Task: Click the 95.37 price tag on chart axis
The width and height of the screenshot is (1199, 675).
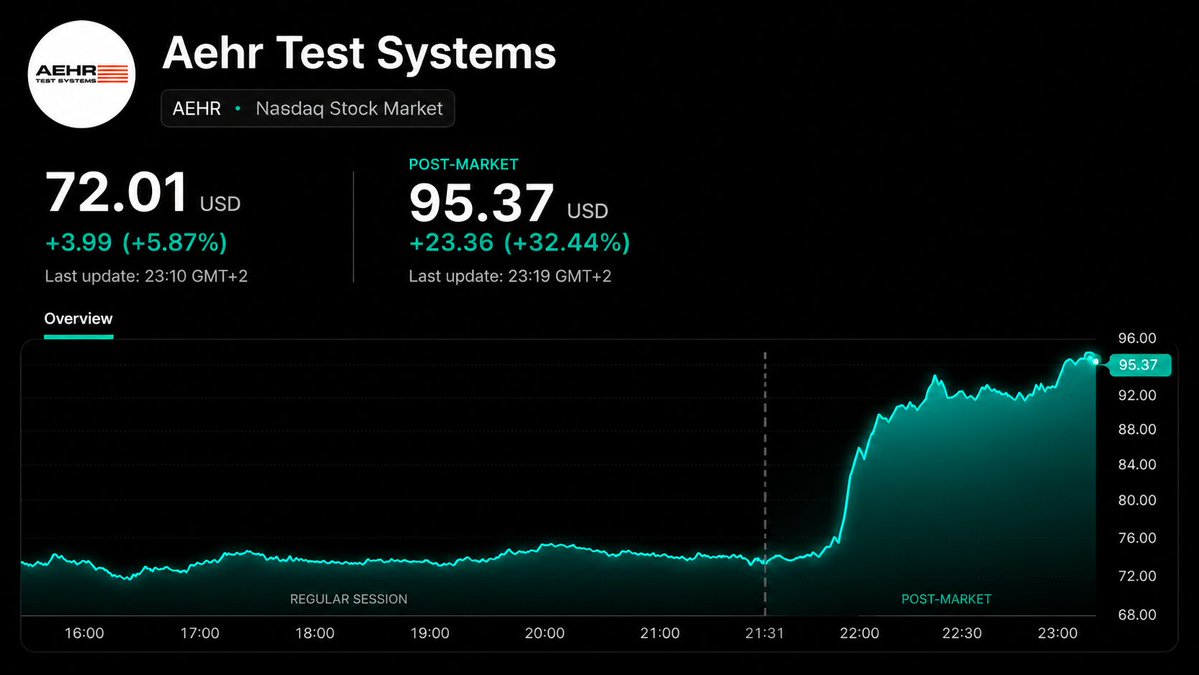Action: [x=1138, y=365]
